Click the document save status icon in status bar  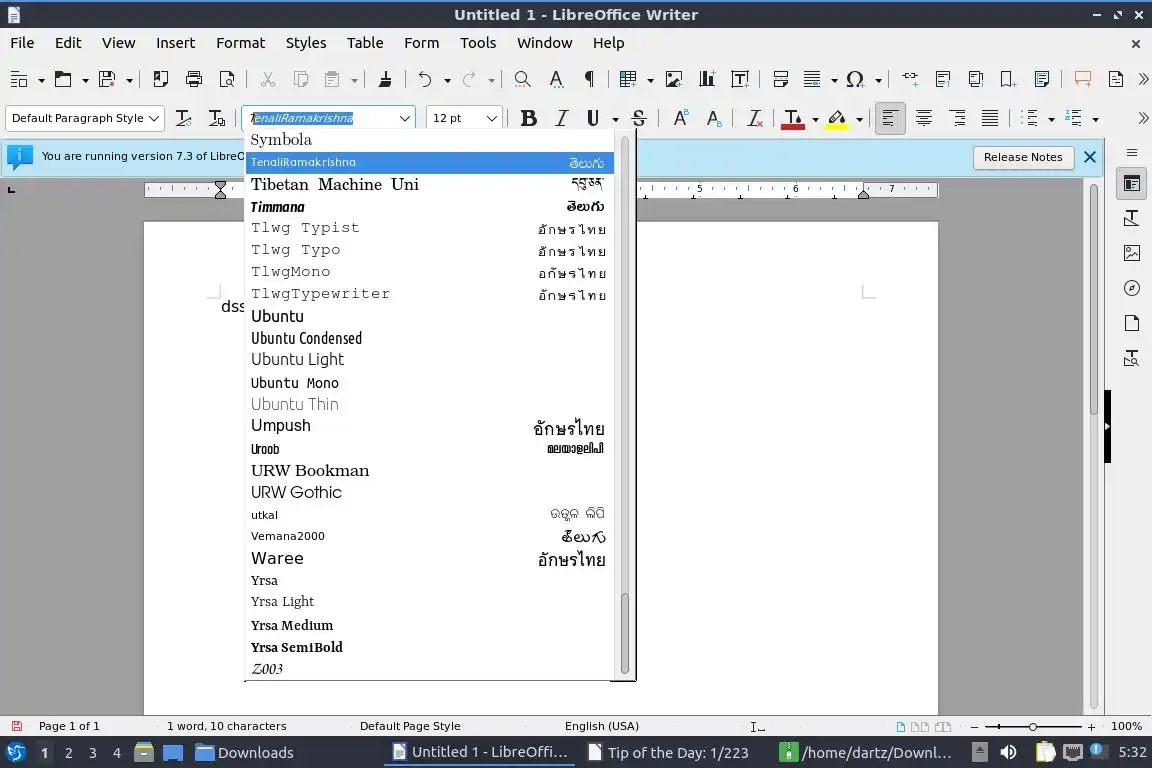click(17, 726)
